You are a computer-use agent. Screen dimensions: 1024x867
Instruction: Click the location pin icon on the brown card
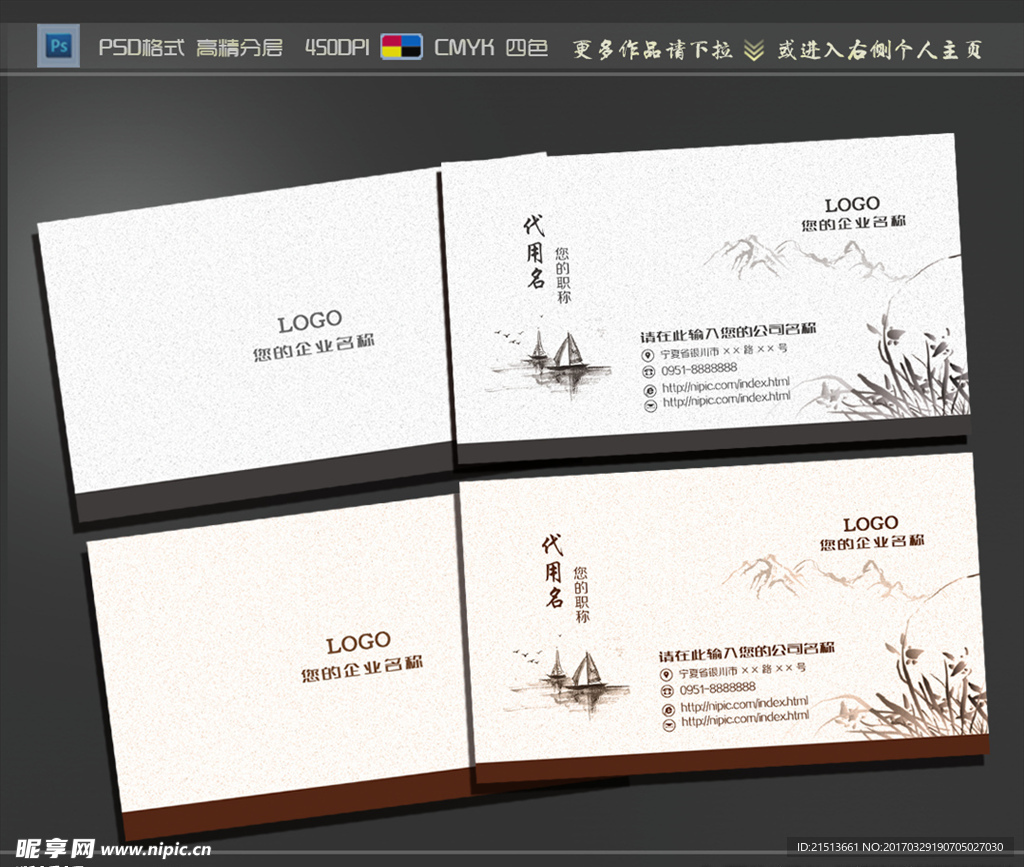pos(665,674)
